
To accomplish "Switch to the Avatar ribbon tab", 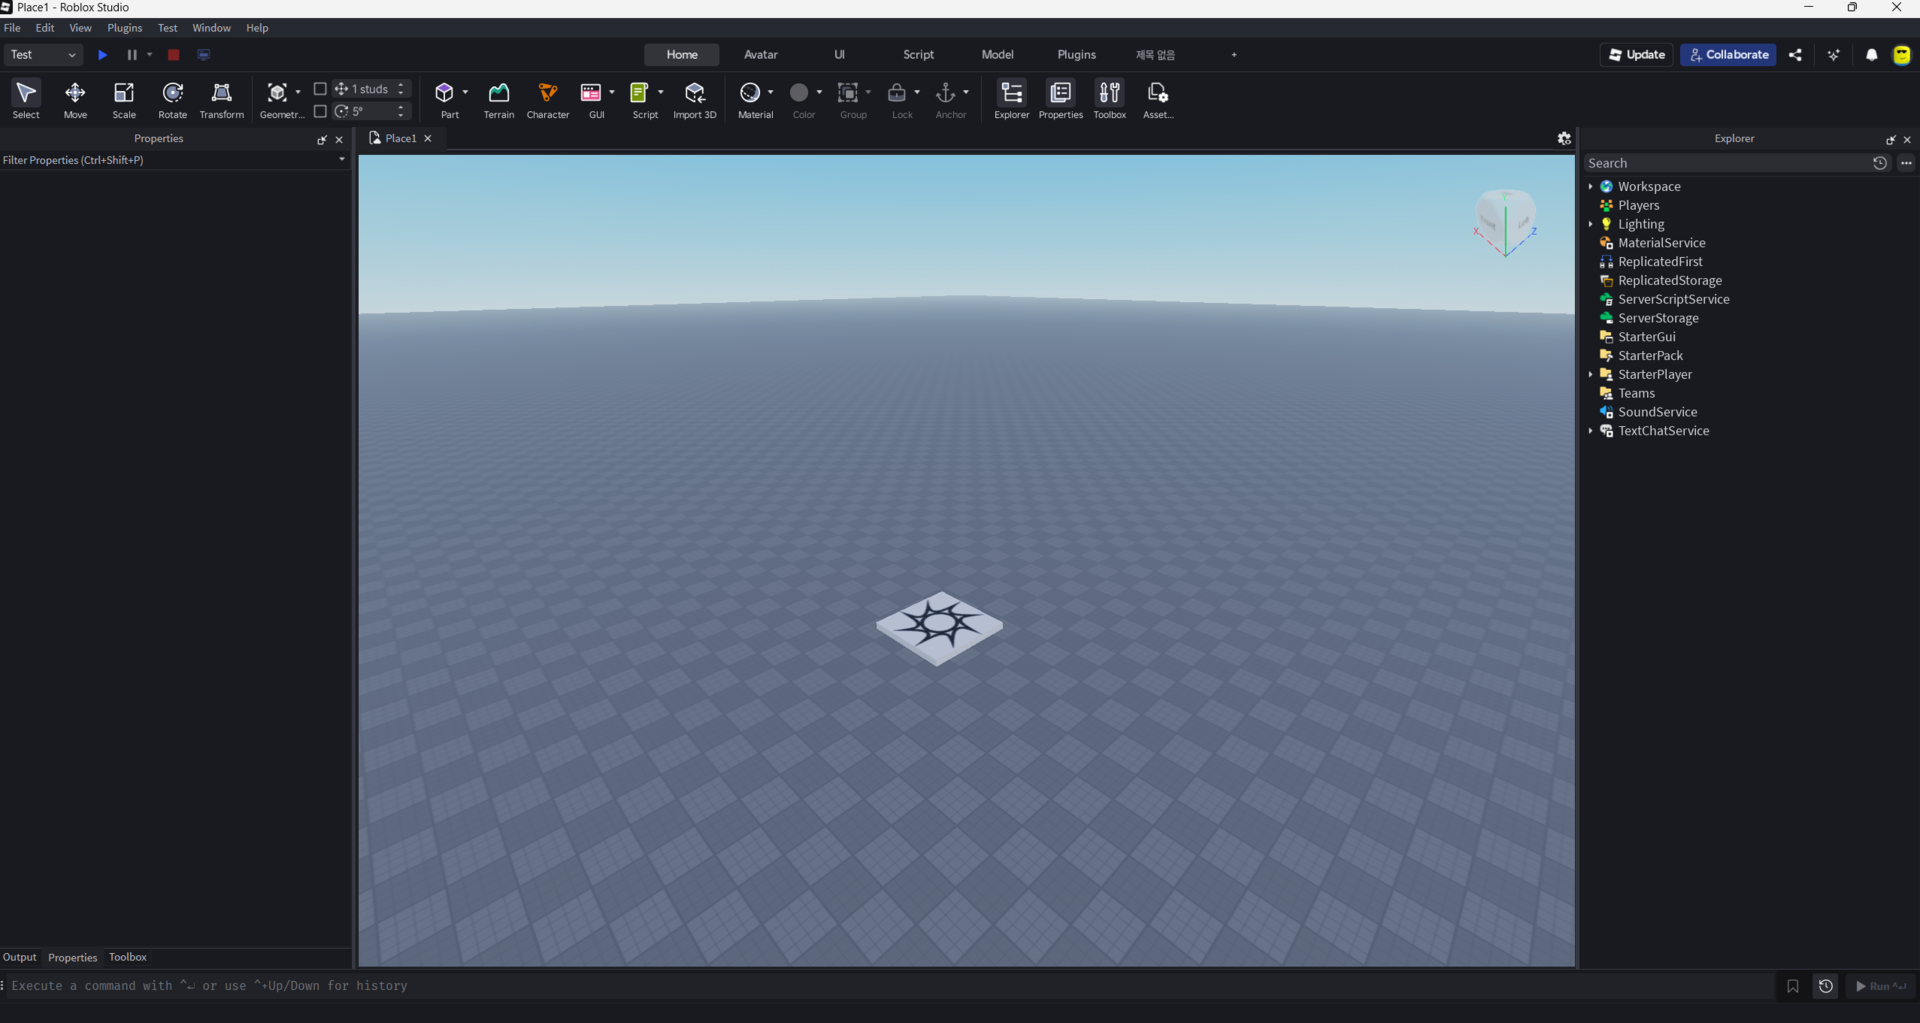I will [760, 55].
